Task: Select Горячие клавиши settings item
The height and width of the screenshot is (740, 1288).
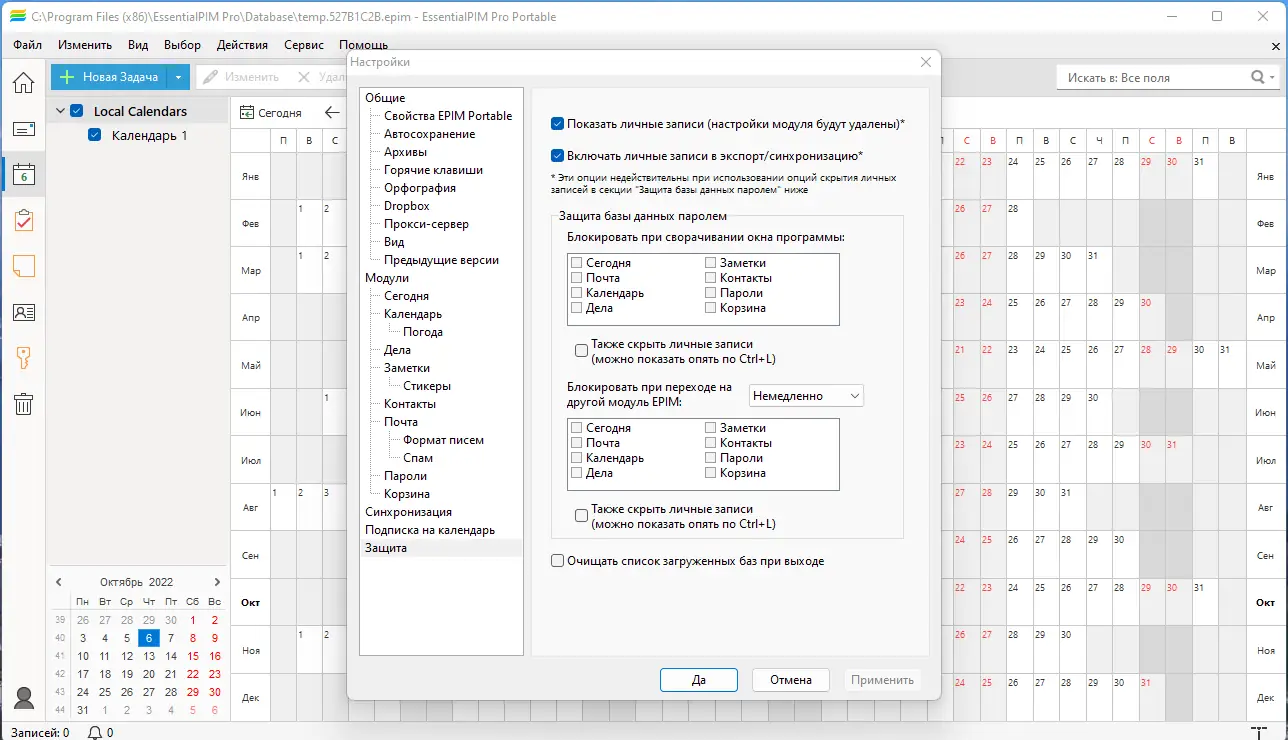Action: pos(434,170)
